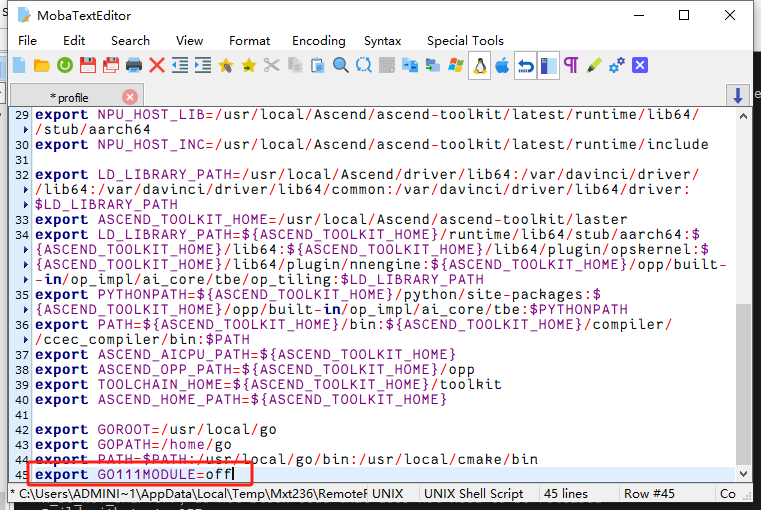Image resolution: width=761 pixels, height=510 pixels.
Task: Save the file with the single floppy disk icon
Action: tap(88, 66)
